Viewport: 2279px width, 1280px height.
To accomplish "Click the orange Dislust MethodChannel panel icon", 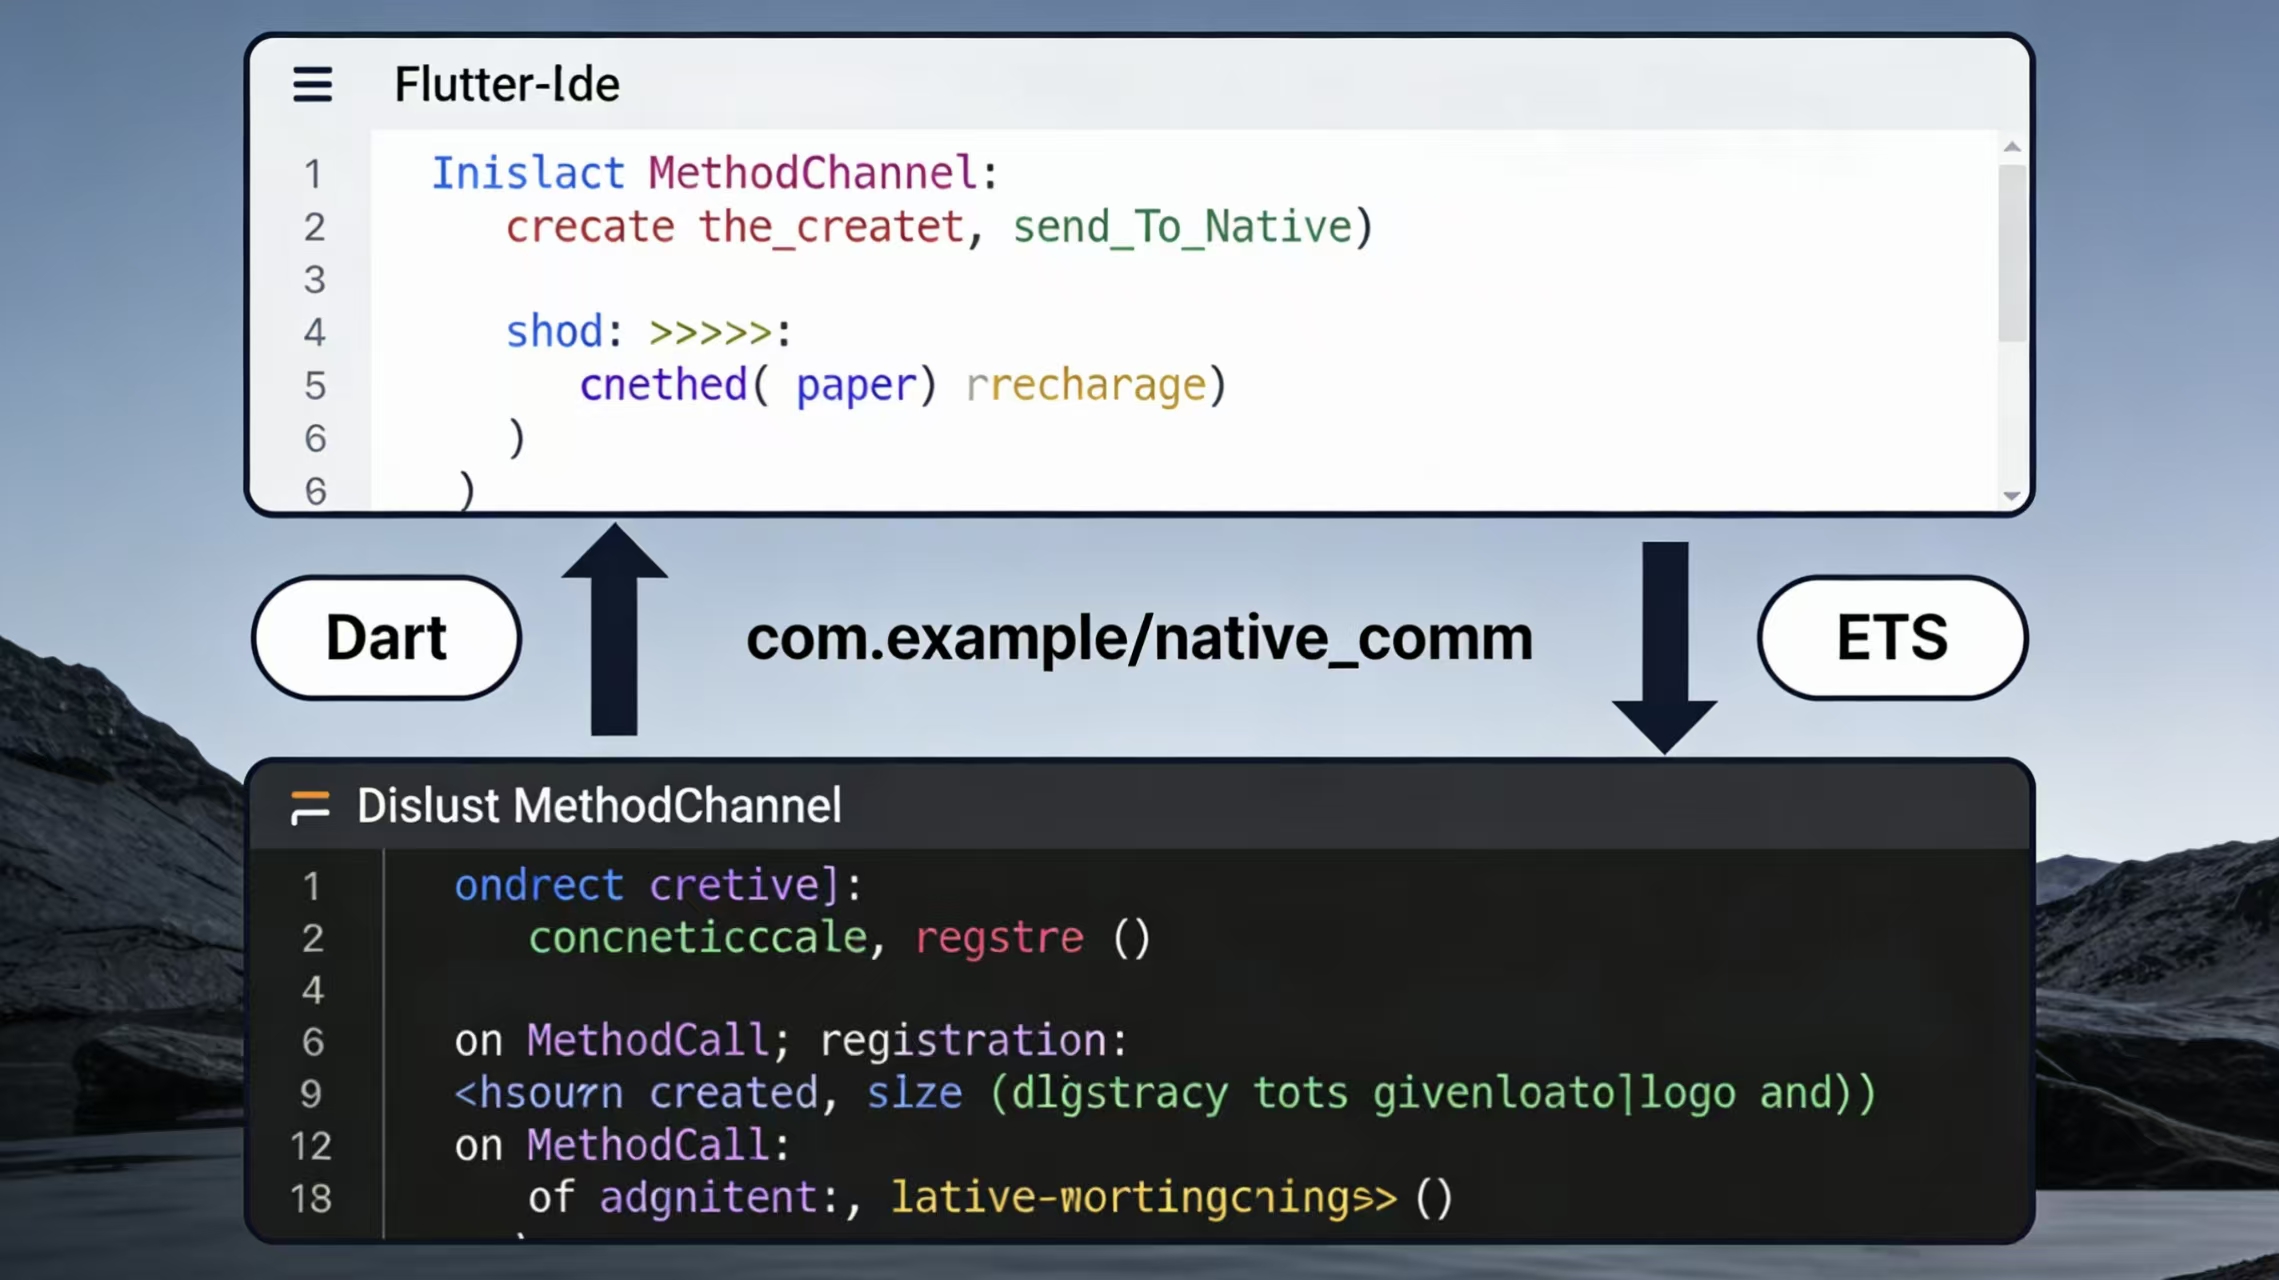I will (310, 806).
